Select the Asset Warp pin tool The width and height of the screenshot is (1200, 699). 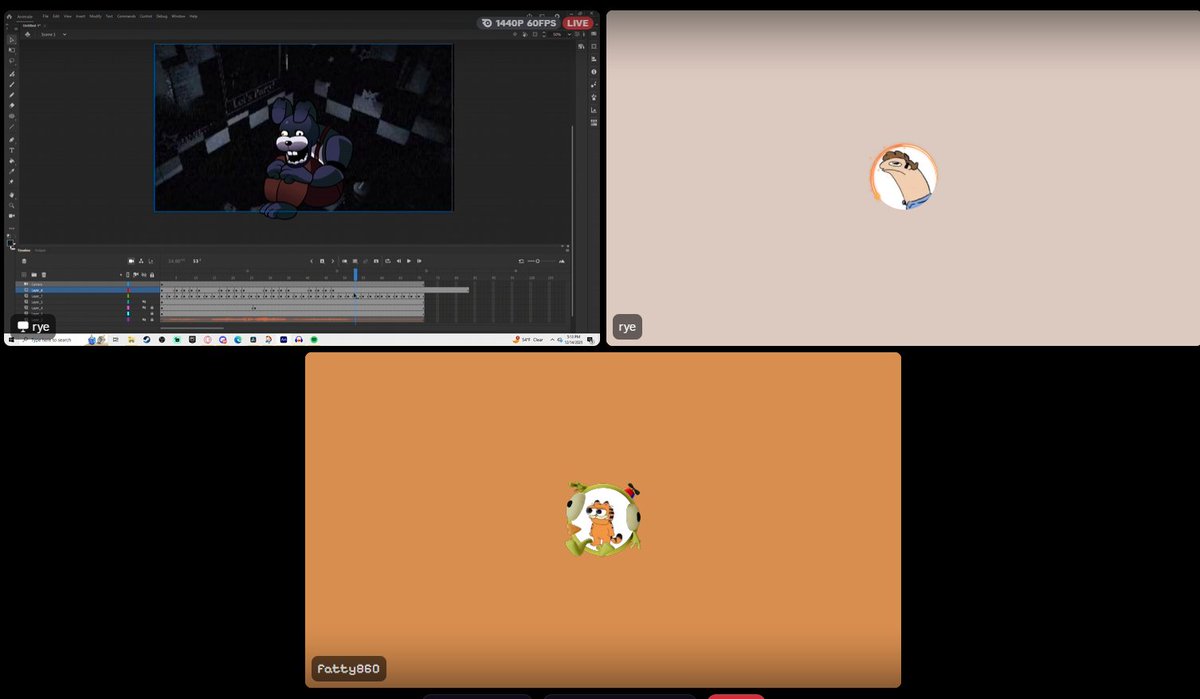pos(11,181)
